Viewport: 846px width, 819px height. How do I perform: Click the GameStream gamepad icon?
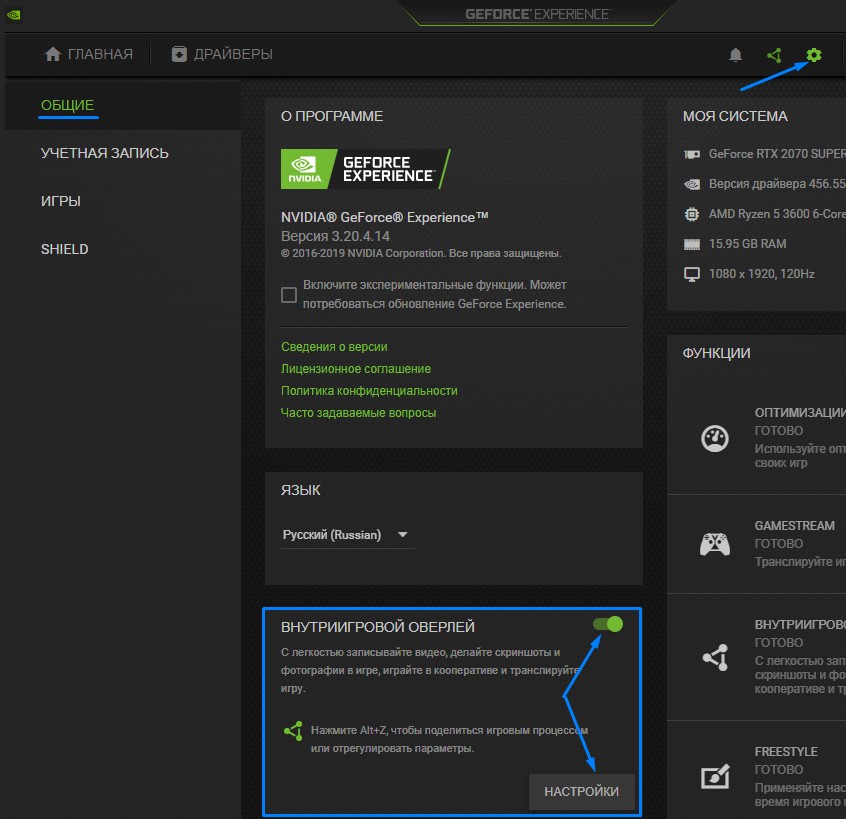click(715, 544)
